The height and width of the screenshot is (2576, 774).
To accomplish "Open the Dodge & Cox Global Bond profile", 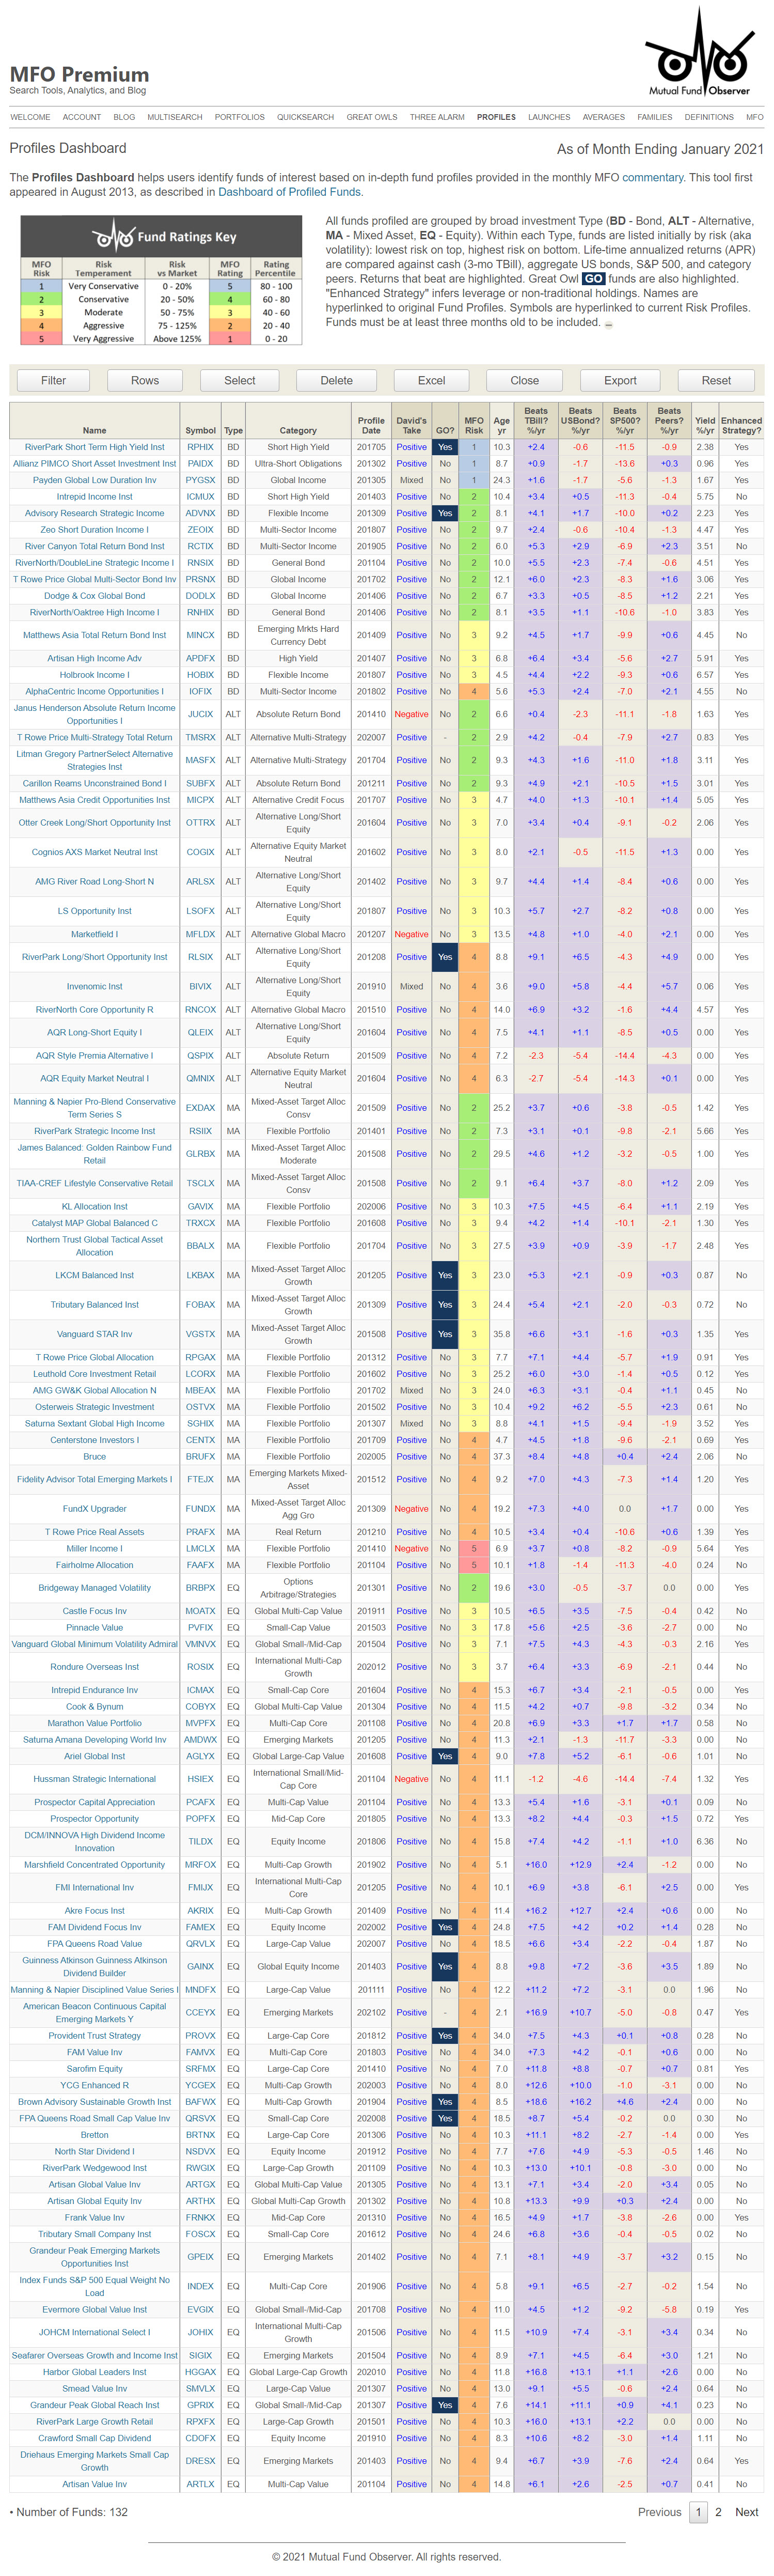I will (x=94, y=596).
